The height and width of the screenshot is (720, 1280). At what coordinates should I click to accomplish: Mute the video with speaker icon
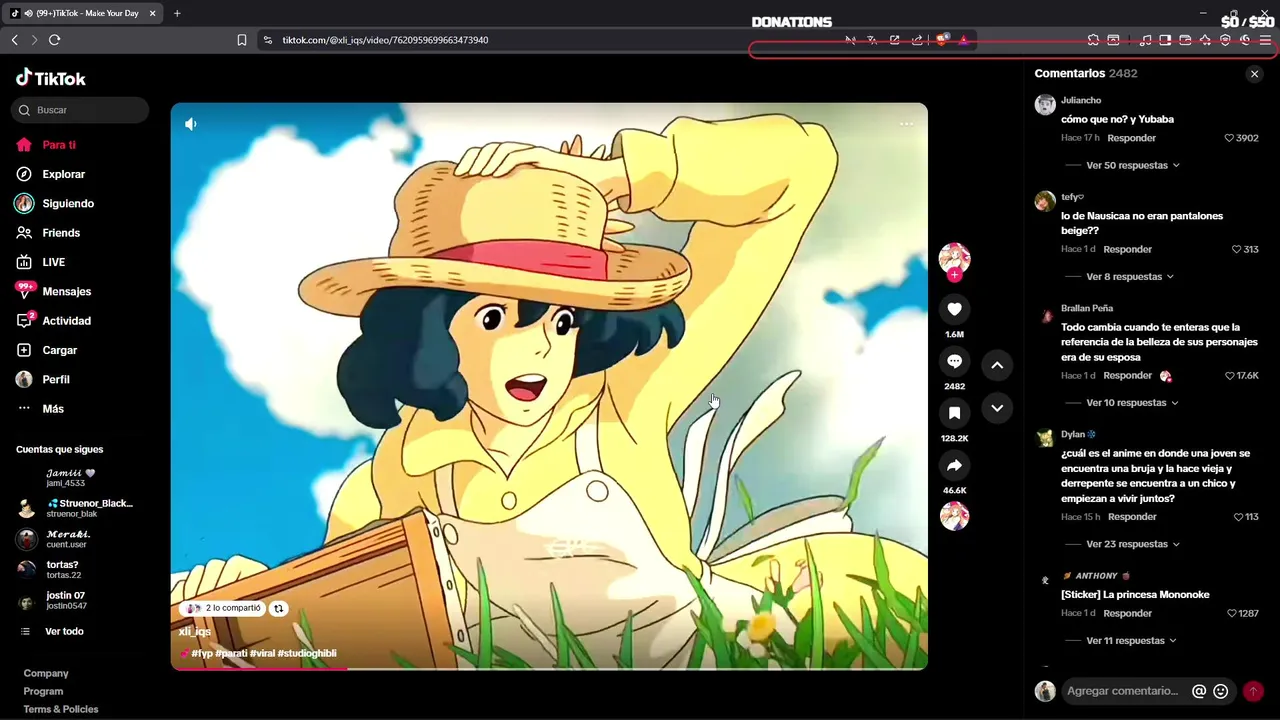tap(191, 124)
